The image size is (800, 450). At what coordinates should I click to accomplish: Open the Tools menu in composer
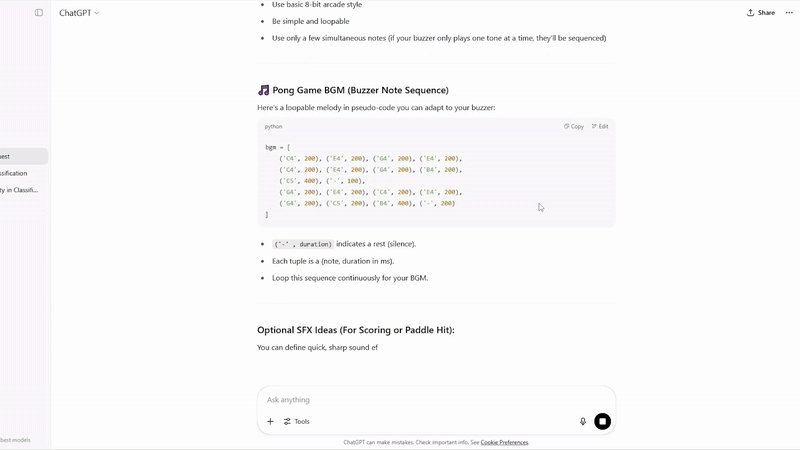(x=297, y=422)
